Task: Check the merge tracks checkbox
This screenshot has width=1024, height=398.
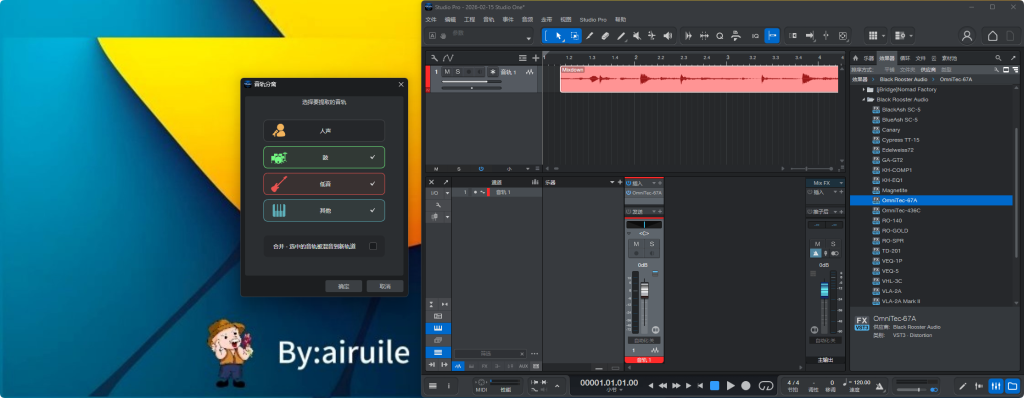Action: coord(373,246)
